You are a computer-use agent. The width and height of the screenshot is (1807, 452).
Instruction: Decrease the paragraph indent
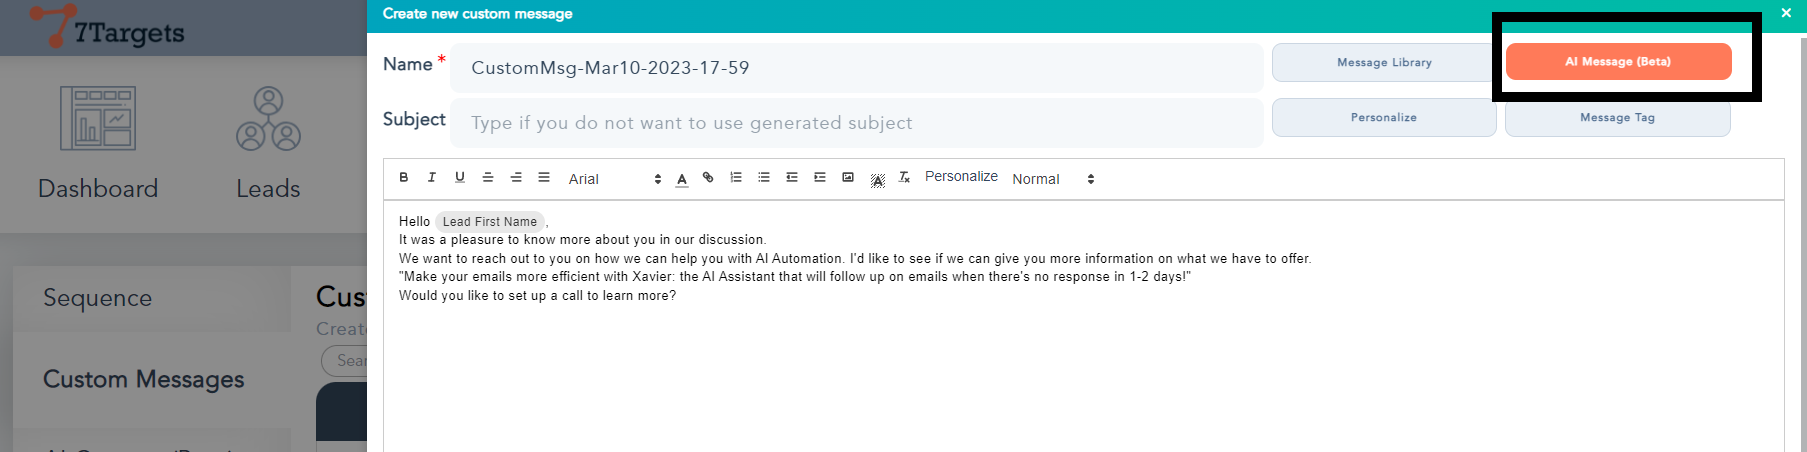pyautogui.click(x=792, y=177)
